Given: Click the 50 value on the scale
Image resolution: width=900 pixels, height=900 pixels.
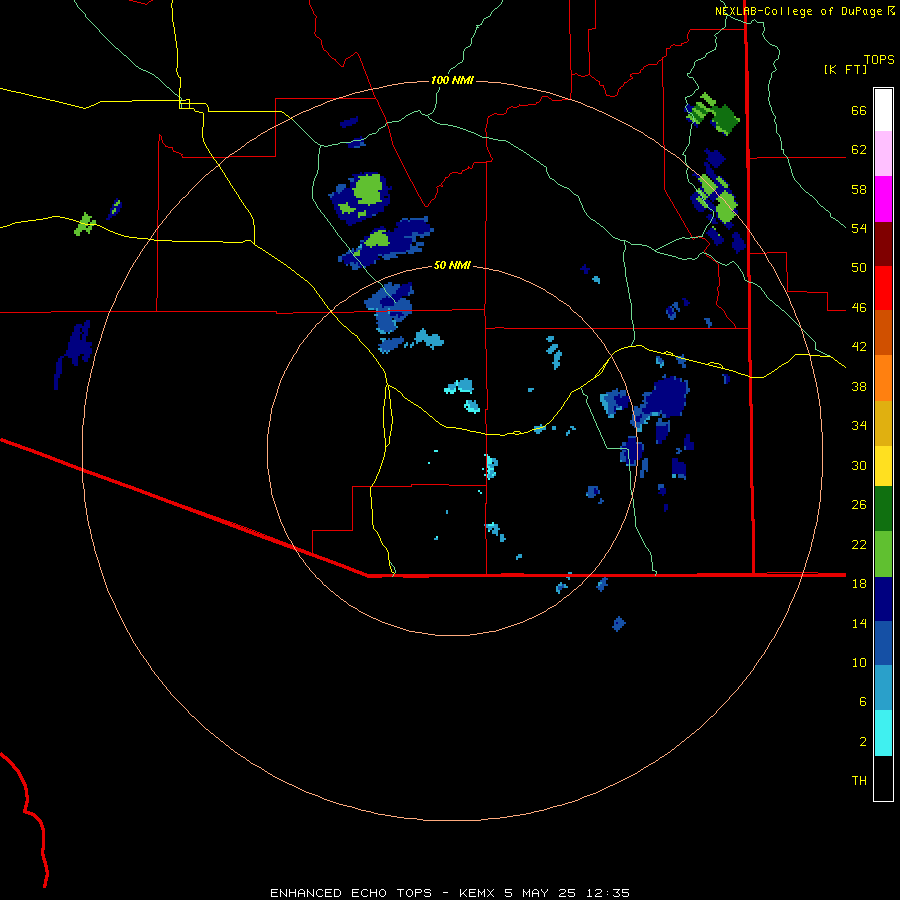Looking at the screenshot, I should click(x=859, y=267).
